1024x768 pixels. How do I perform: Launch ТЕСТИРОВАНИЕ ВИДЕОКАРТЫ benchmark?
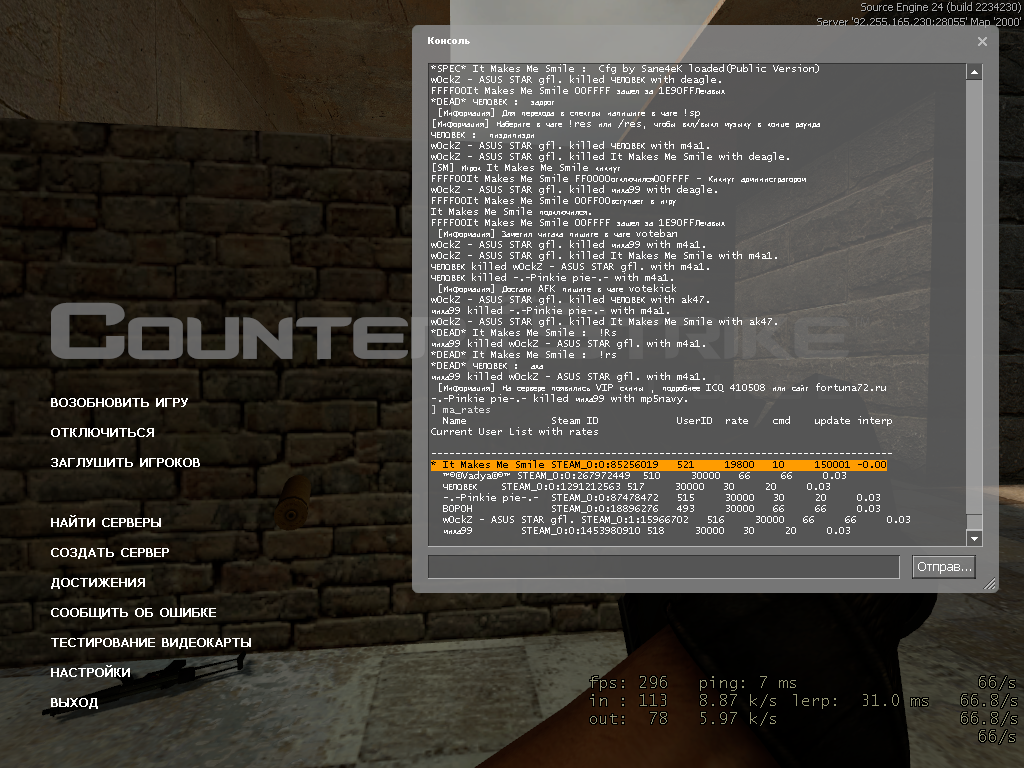pos(151,643)
